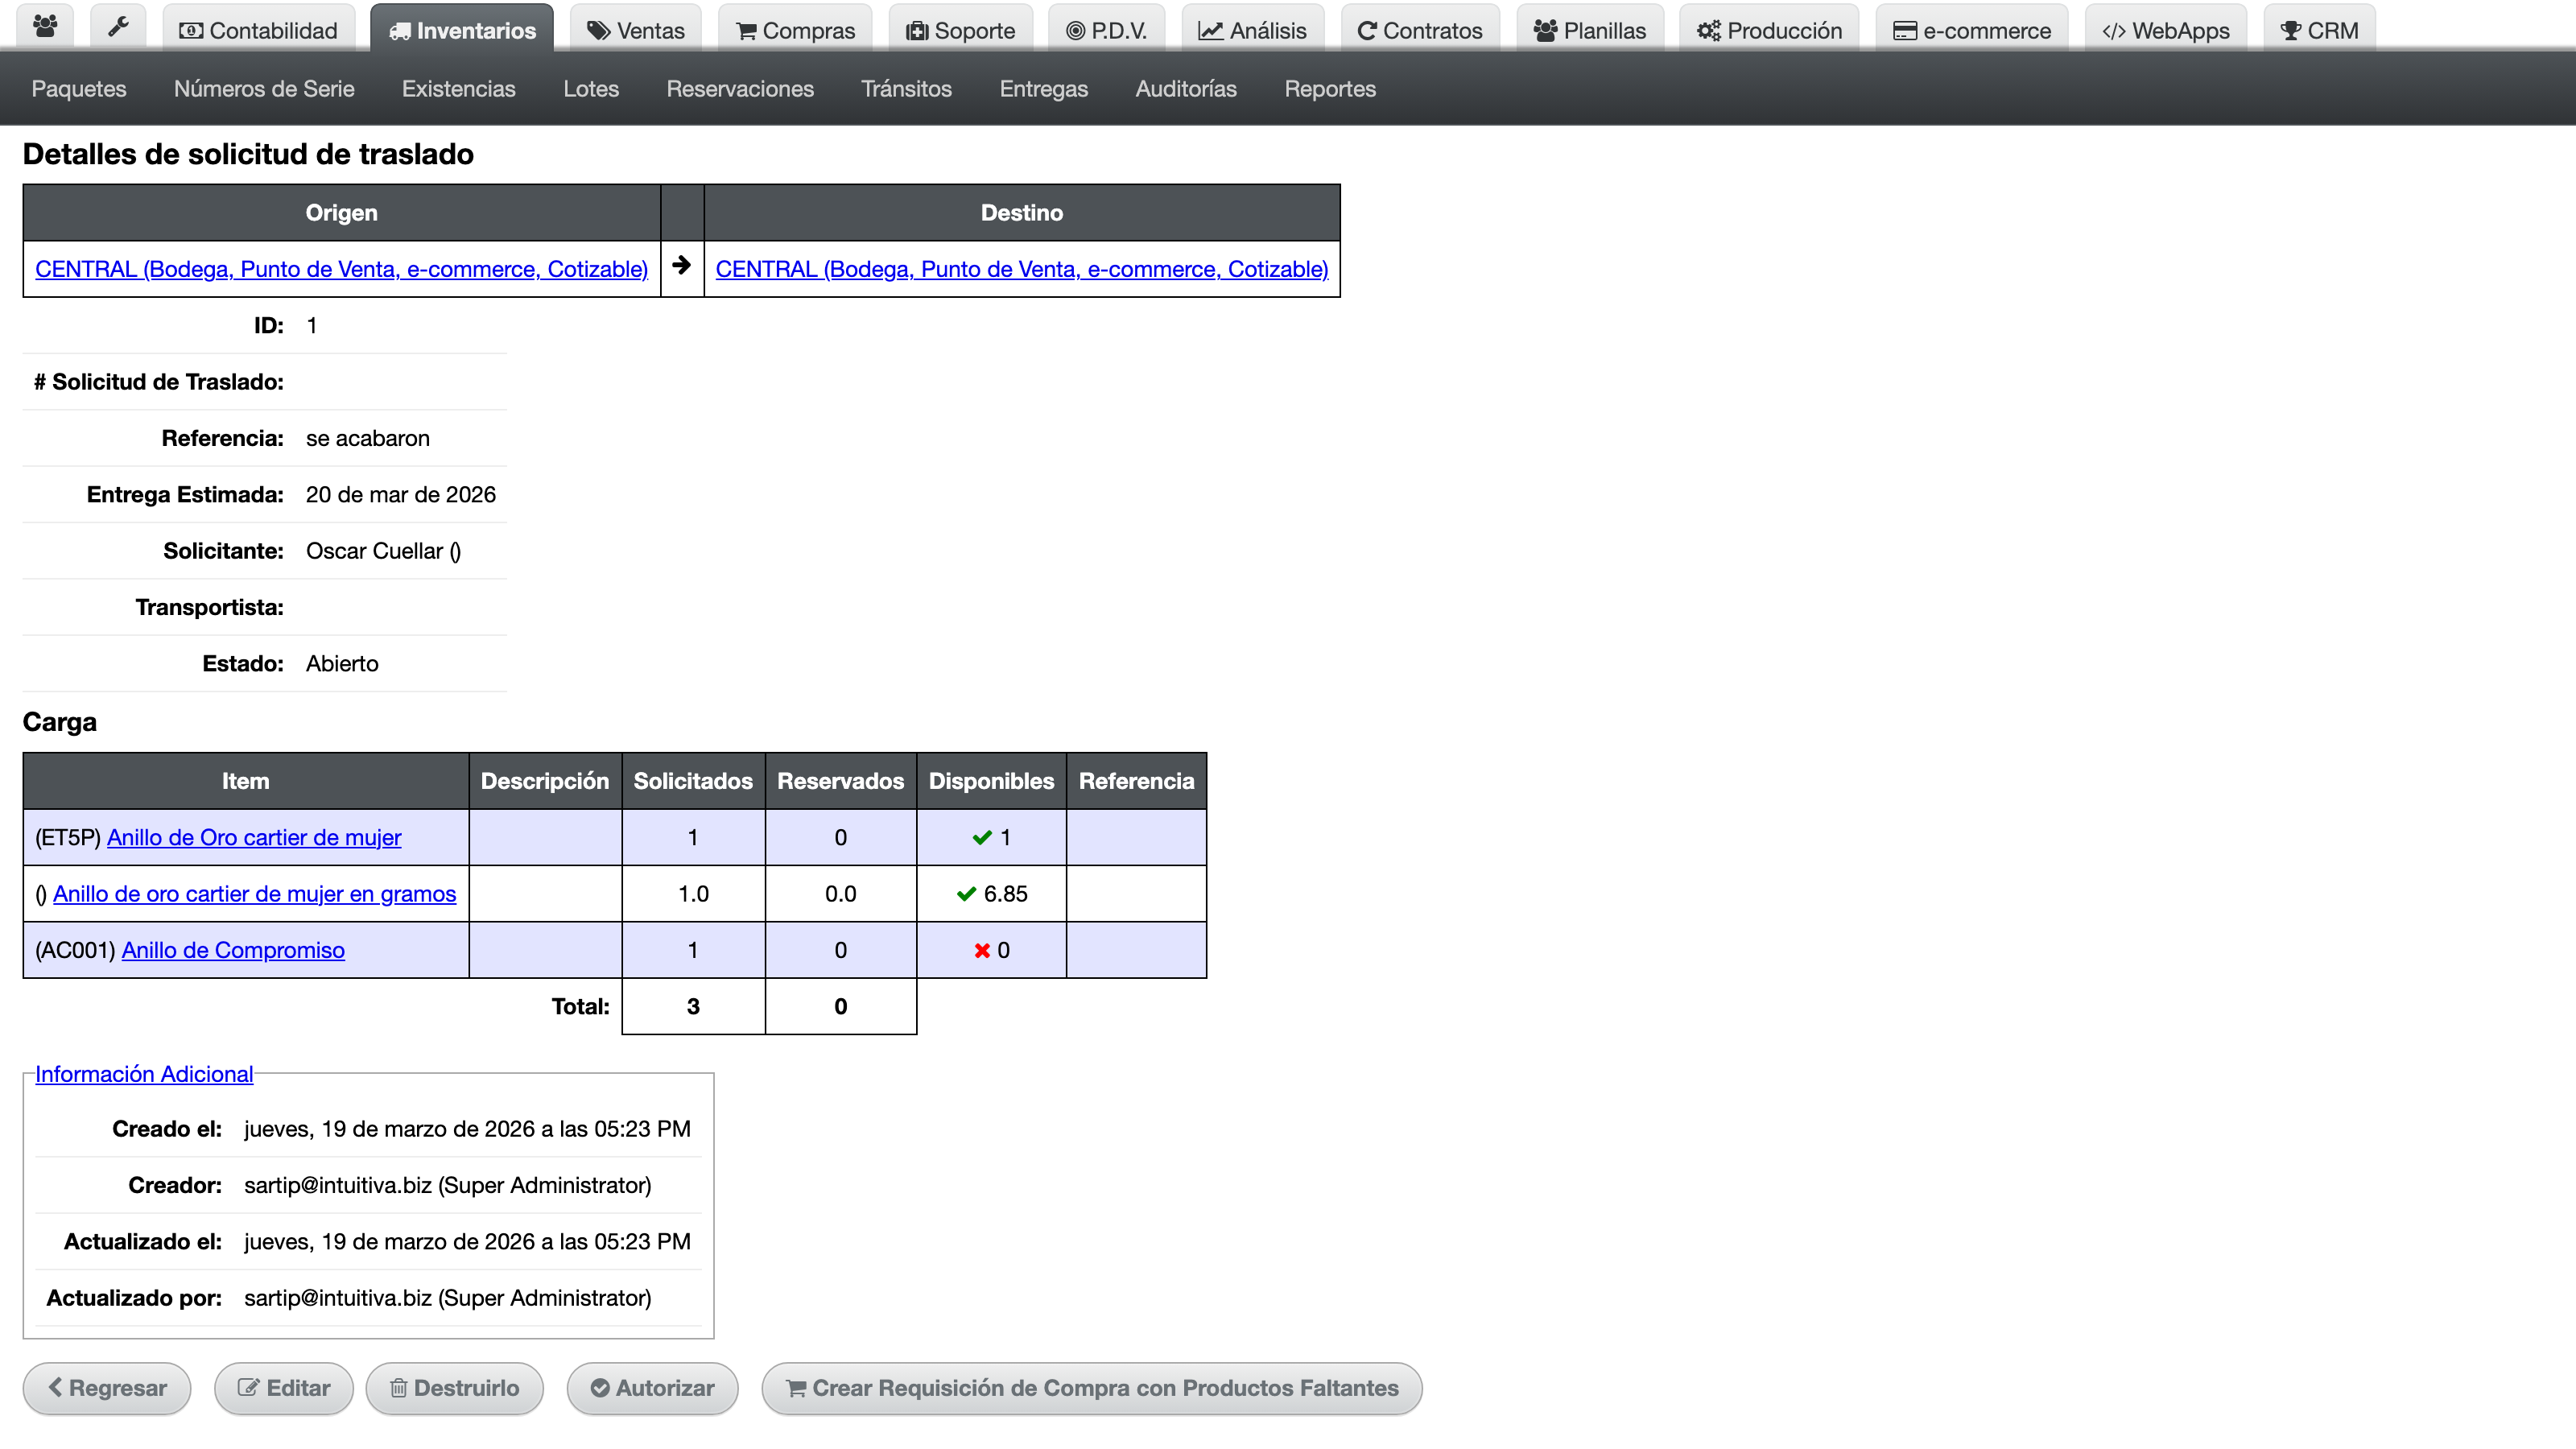Image resolution: width=2576 pixels, height=1449 pixels.
Task: Select the Descripción column header
Action: [x=545, y=781]
